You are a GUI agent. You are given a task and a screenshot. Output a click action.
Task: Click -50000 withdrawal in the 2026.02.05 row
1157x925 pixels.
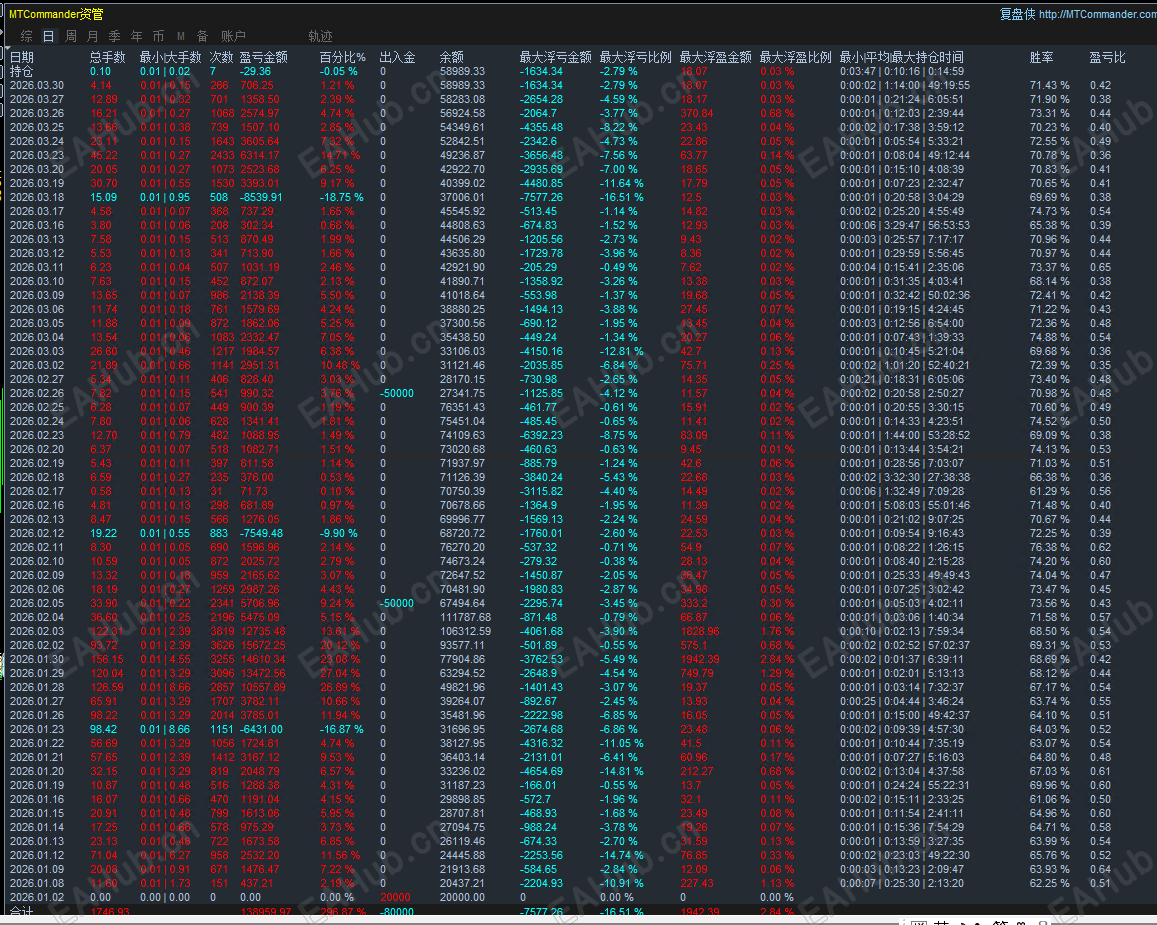point(397,603)
